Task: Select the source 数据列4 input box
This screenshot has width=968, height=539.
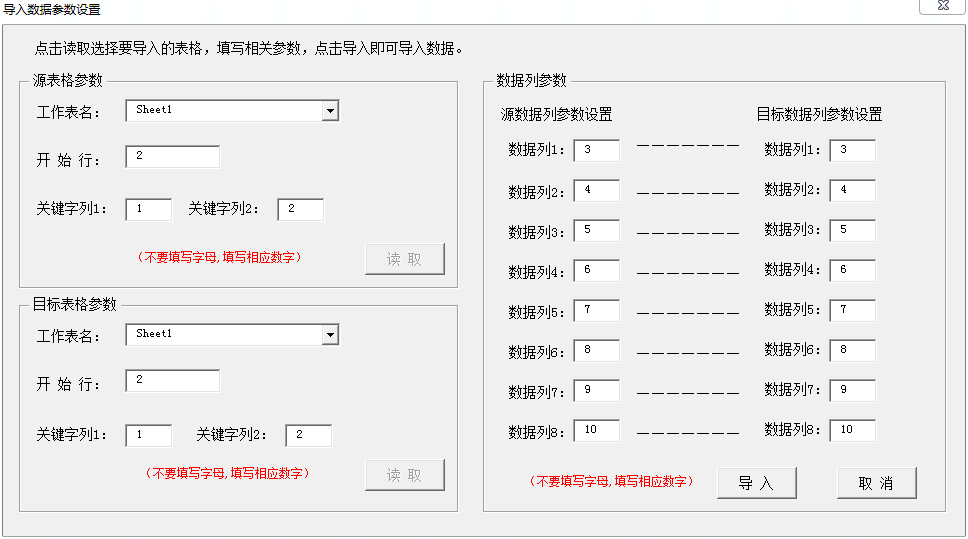Action: pos(596,271)
